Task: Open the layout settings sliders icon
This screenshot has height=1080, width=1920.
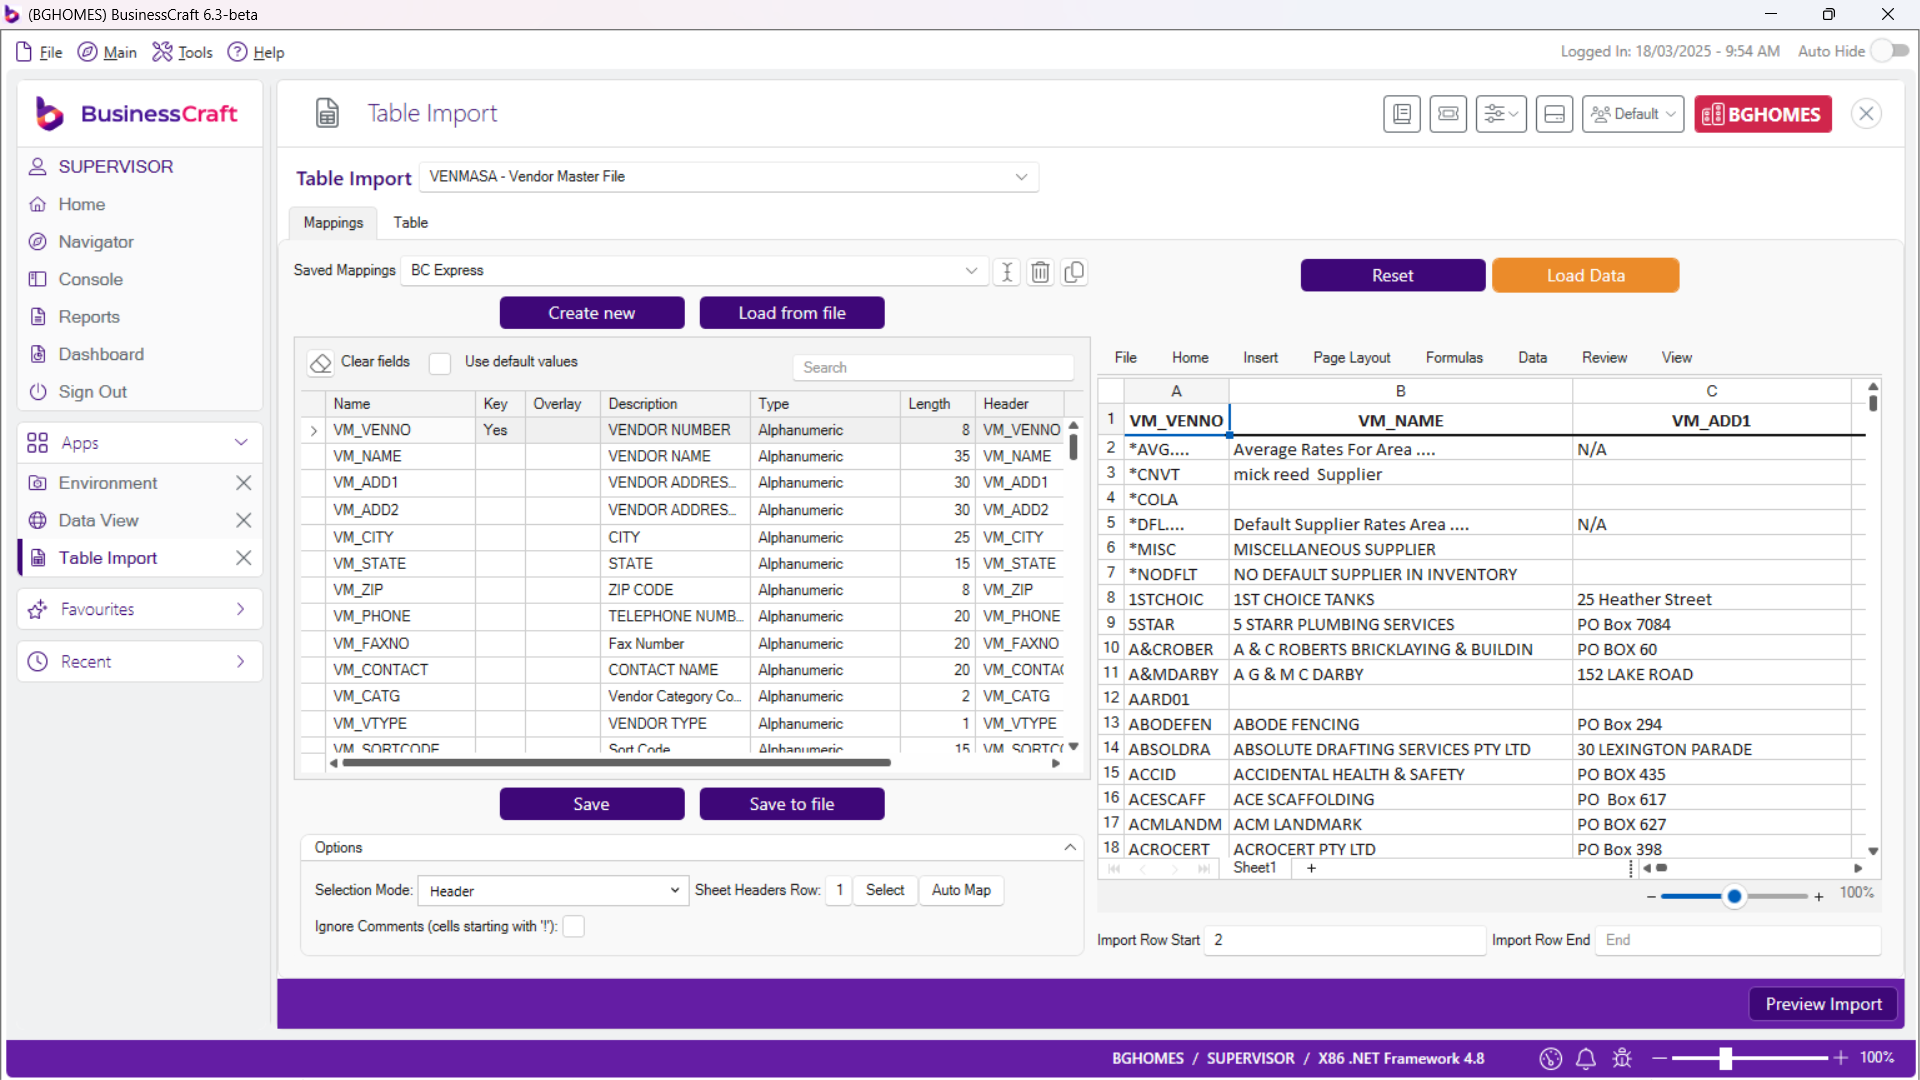Action: coord(1500,114)
